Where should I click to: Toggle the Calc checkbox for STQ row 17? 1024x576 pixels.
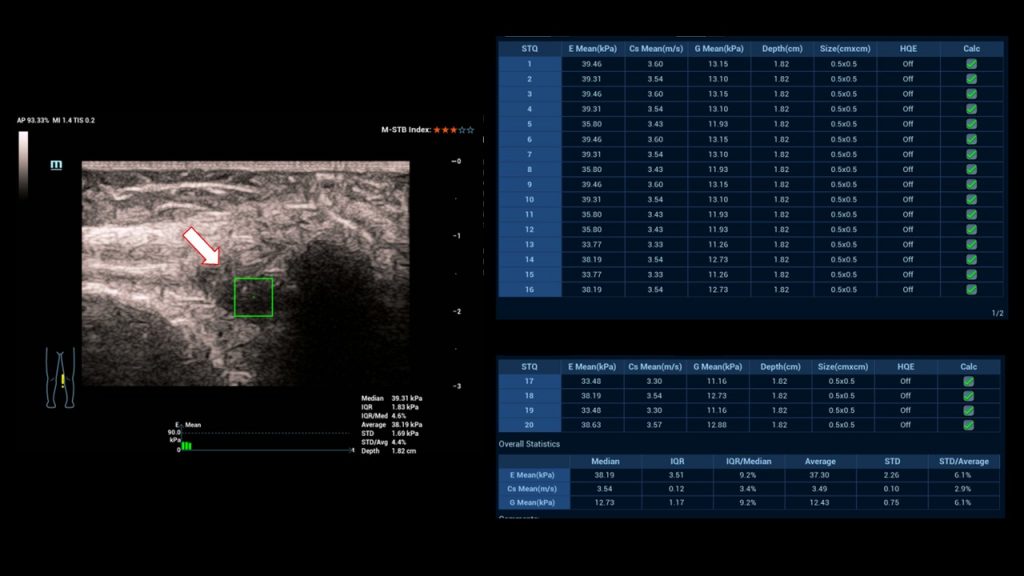[x=968, y=381]
